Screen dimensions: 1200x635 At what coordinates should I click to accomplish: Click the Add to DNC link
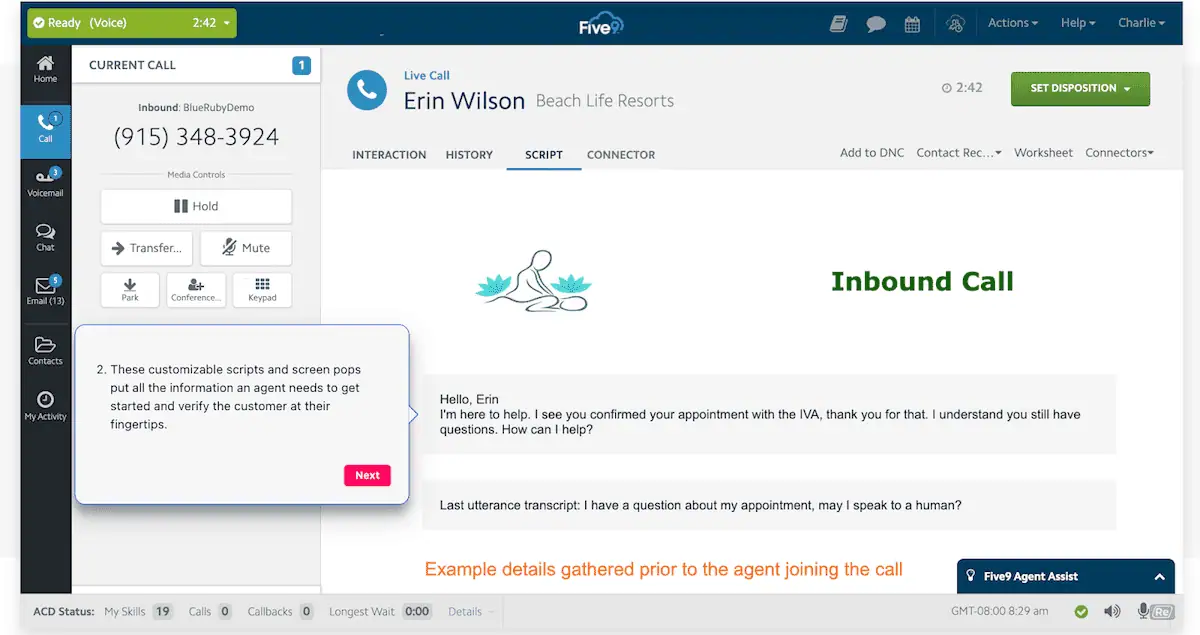[871, 153]
